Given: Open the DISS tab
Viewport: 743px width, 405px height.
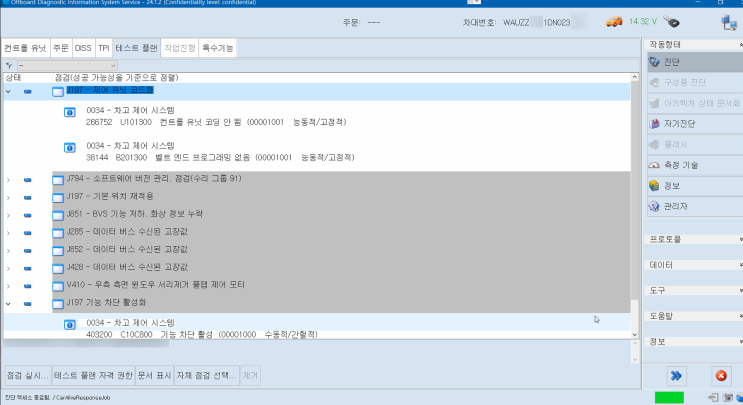Looking at the screenshot, I should point(83,48).
